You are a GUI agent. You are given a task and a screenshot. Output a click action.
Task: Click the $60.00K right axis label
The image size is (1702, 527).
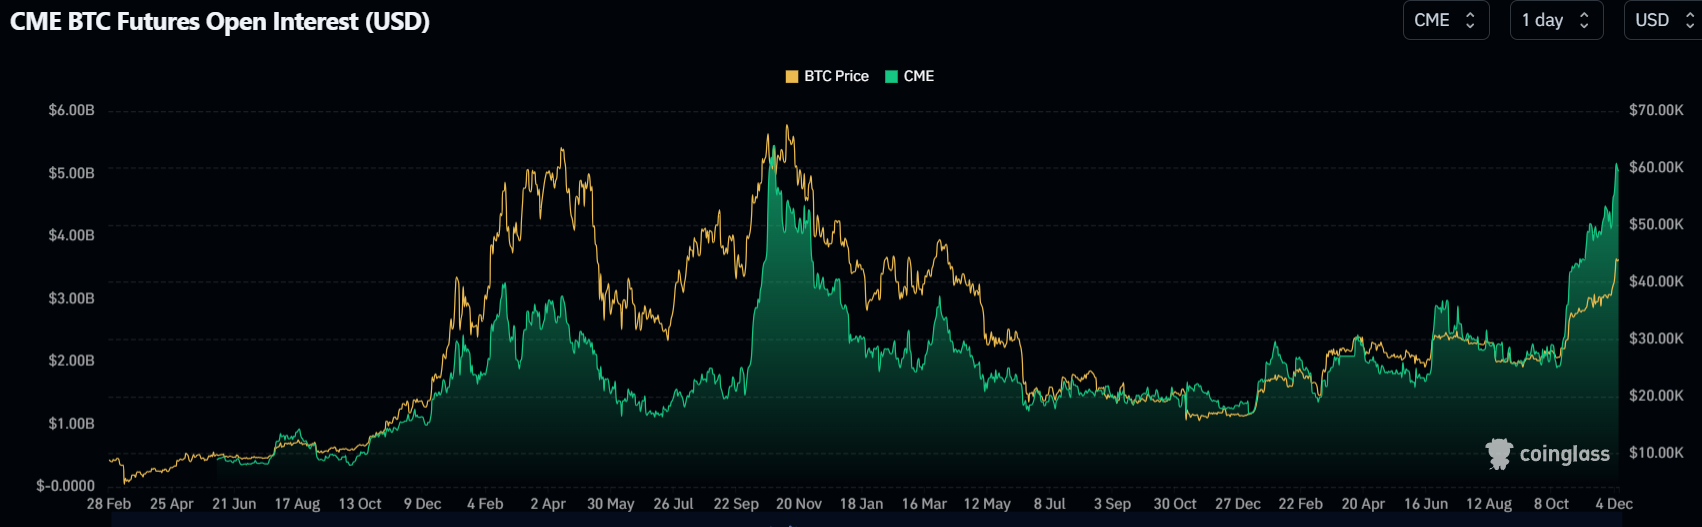click(1656, 167)
